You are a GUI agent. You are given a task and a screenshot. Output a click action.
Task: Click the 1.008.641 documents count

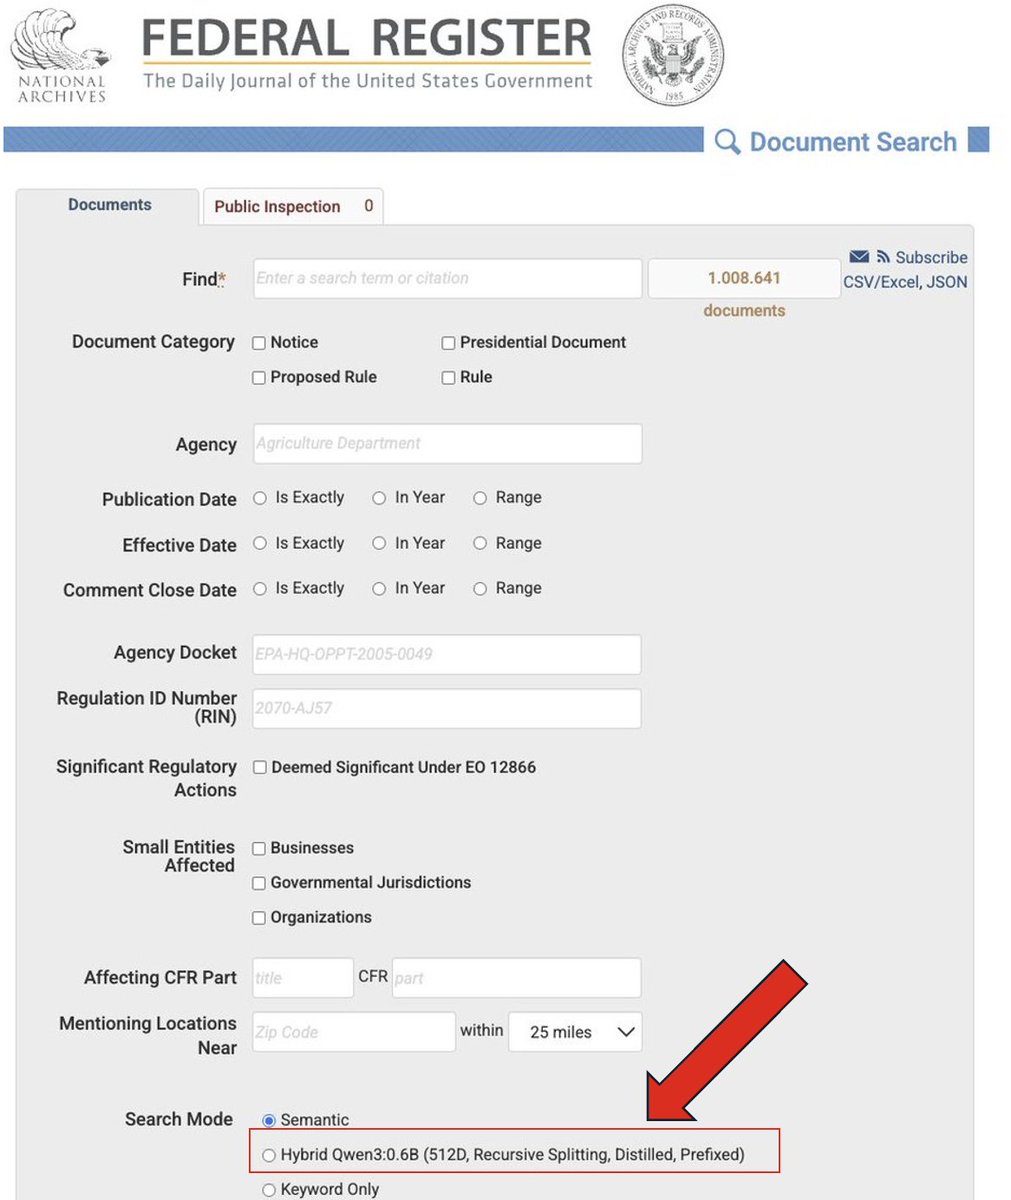(x=744, y=279)
